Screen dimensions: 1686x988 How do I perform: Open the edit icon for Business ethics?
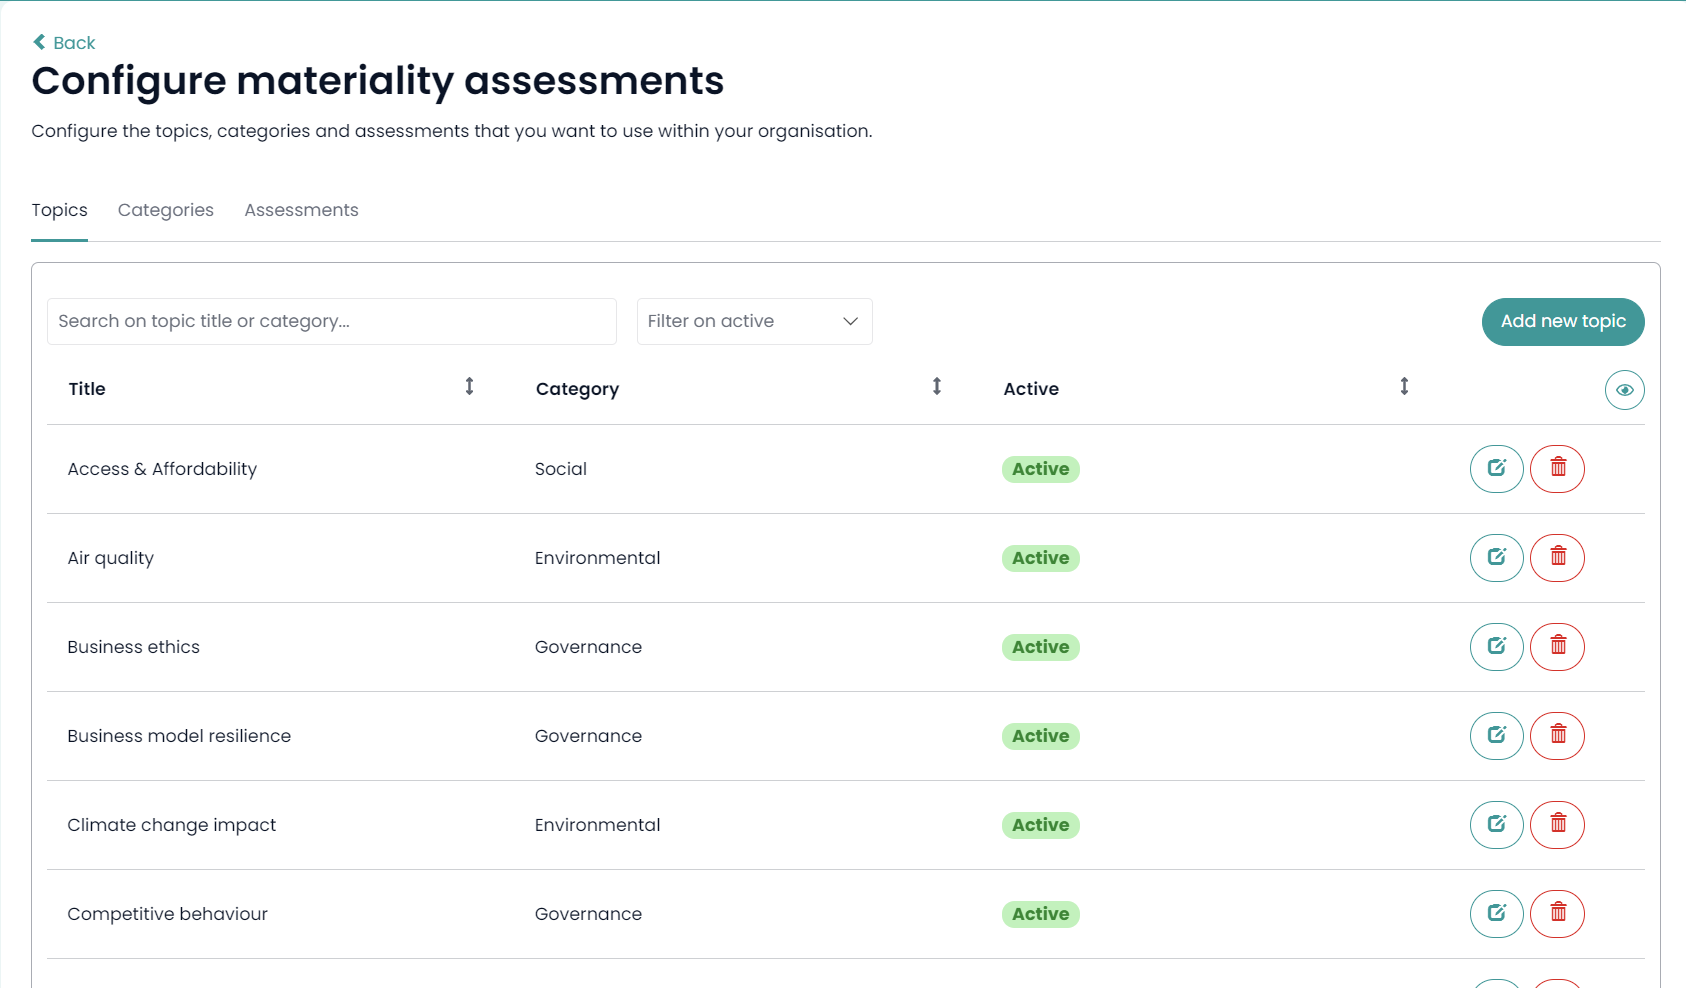point(1496,647)
